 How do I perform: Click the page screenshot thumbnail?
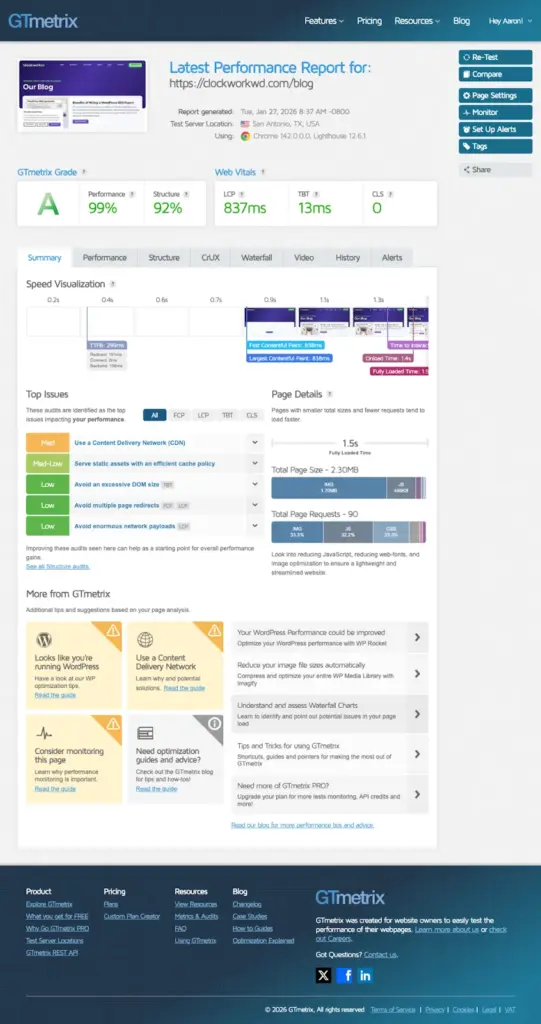[82, 96]
